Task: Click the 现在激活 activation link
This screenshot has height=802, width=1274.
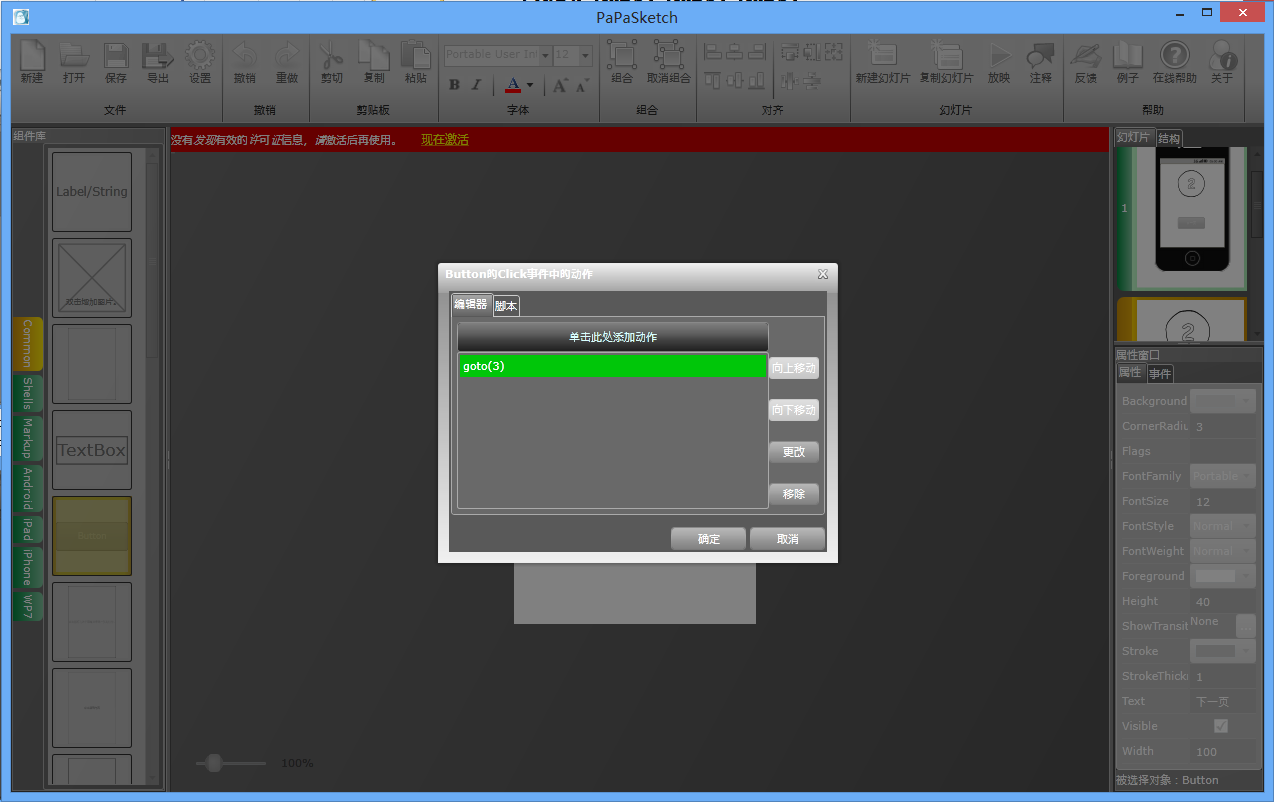Action: pyautogui.click(x=445, y=140)
